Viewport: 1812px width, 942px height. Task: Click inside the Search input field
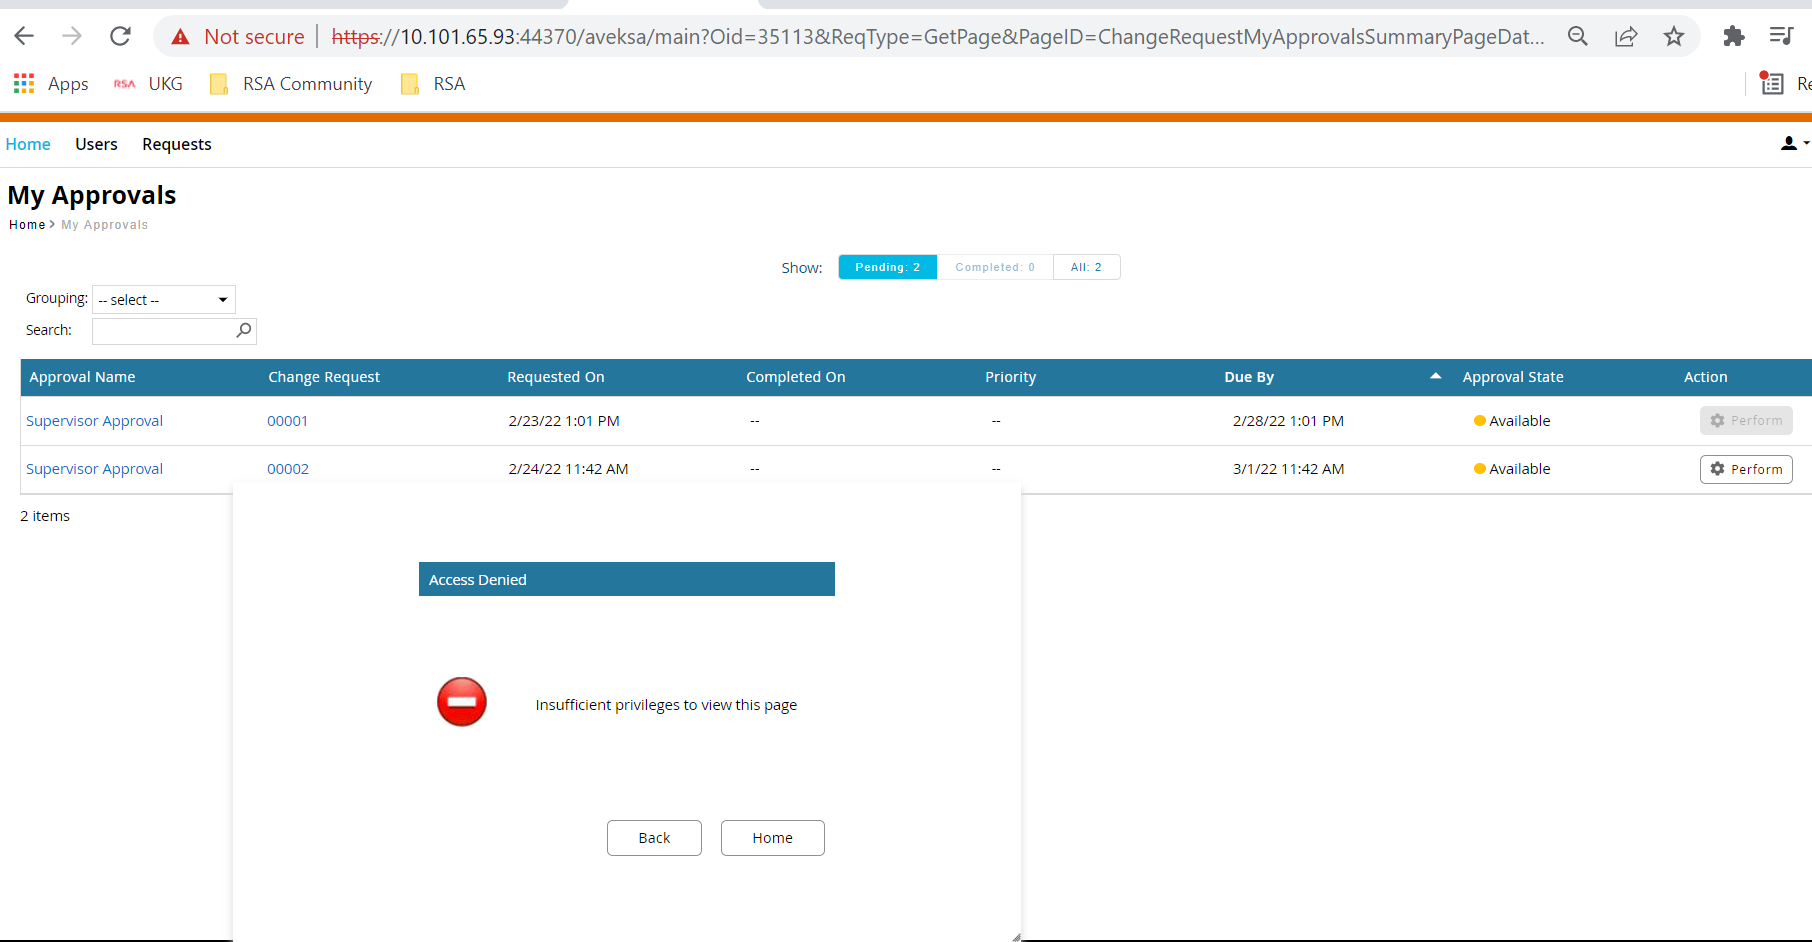coord(165,330)
